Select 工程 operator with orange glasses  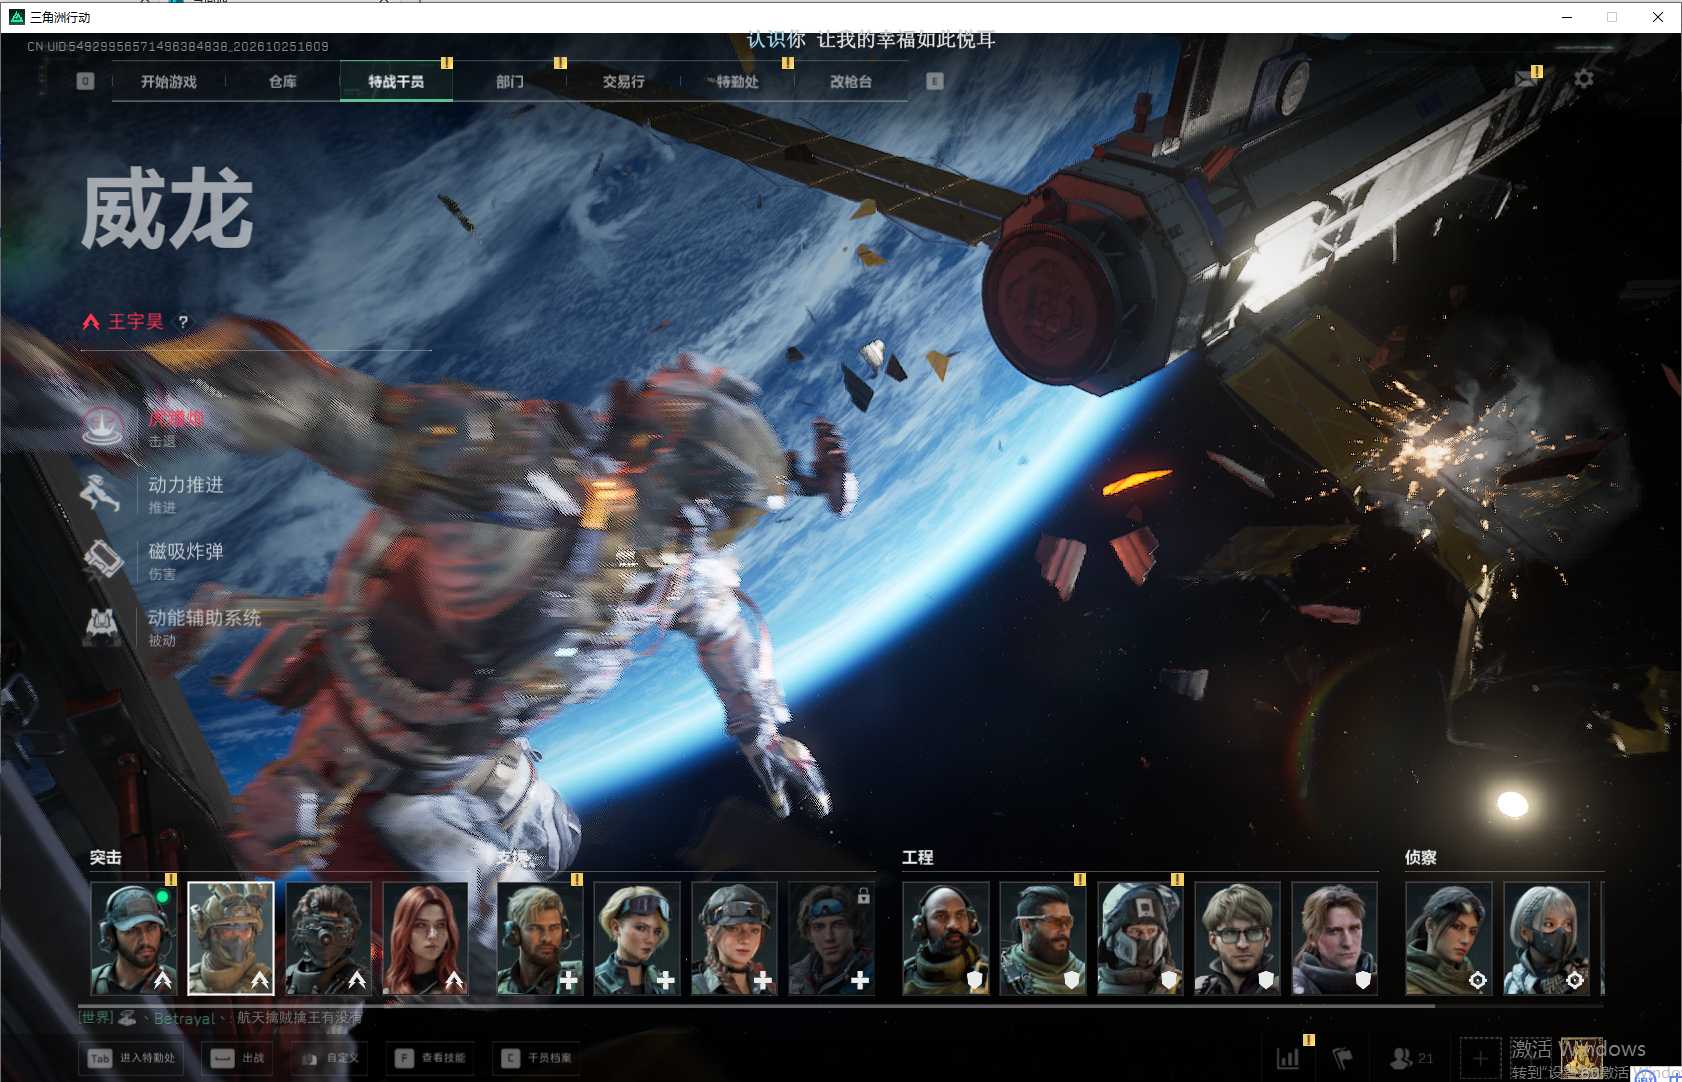(1043, 938)
